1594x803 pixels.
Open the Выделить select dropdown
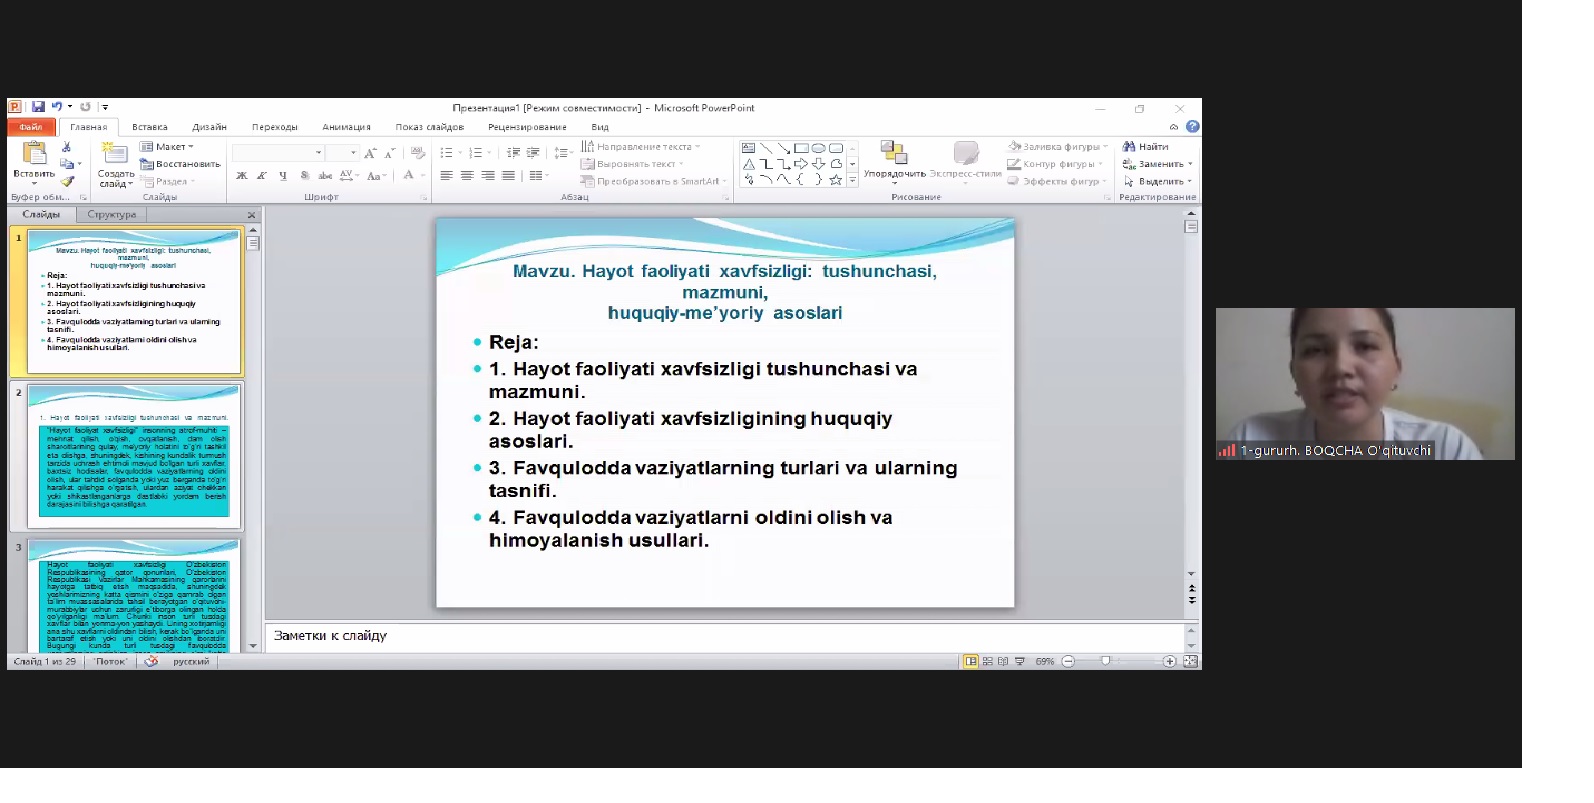(1158, 182)
